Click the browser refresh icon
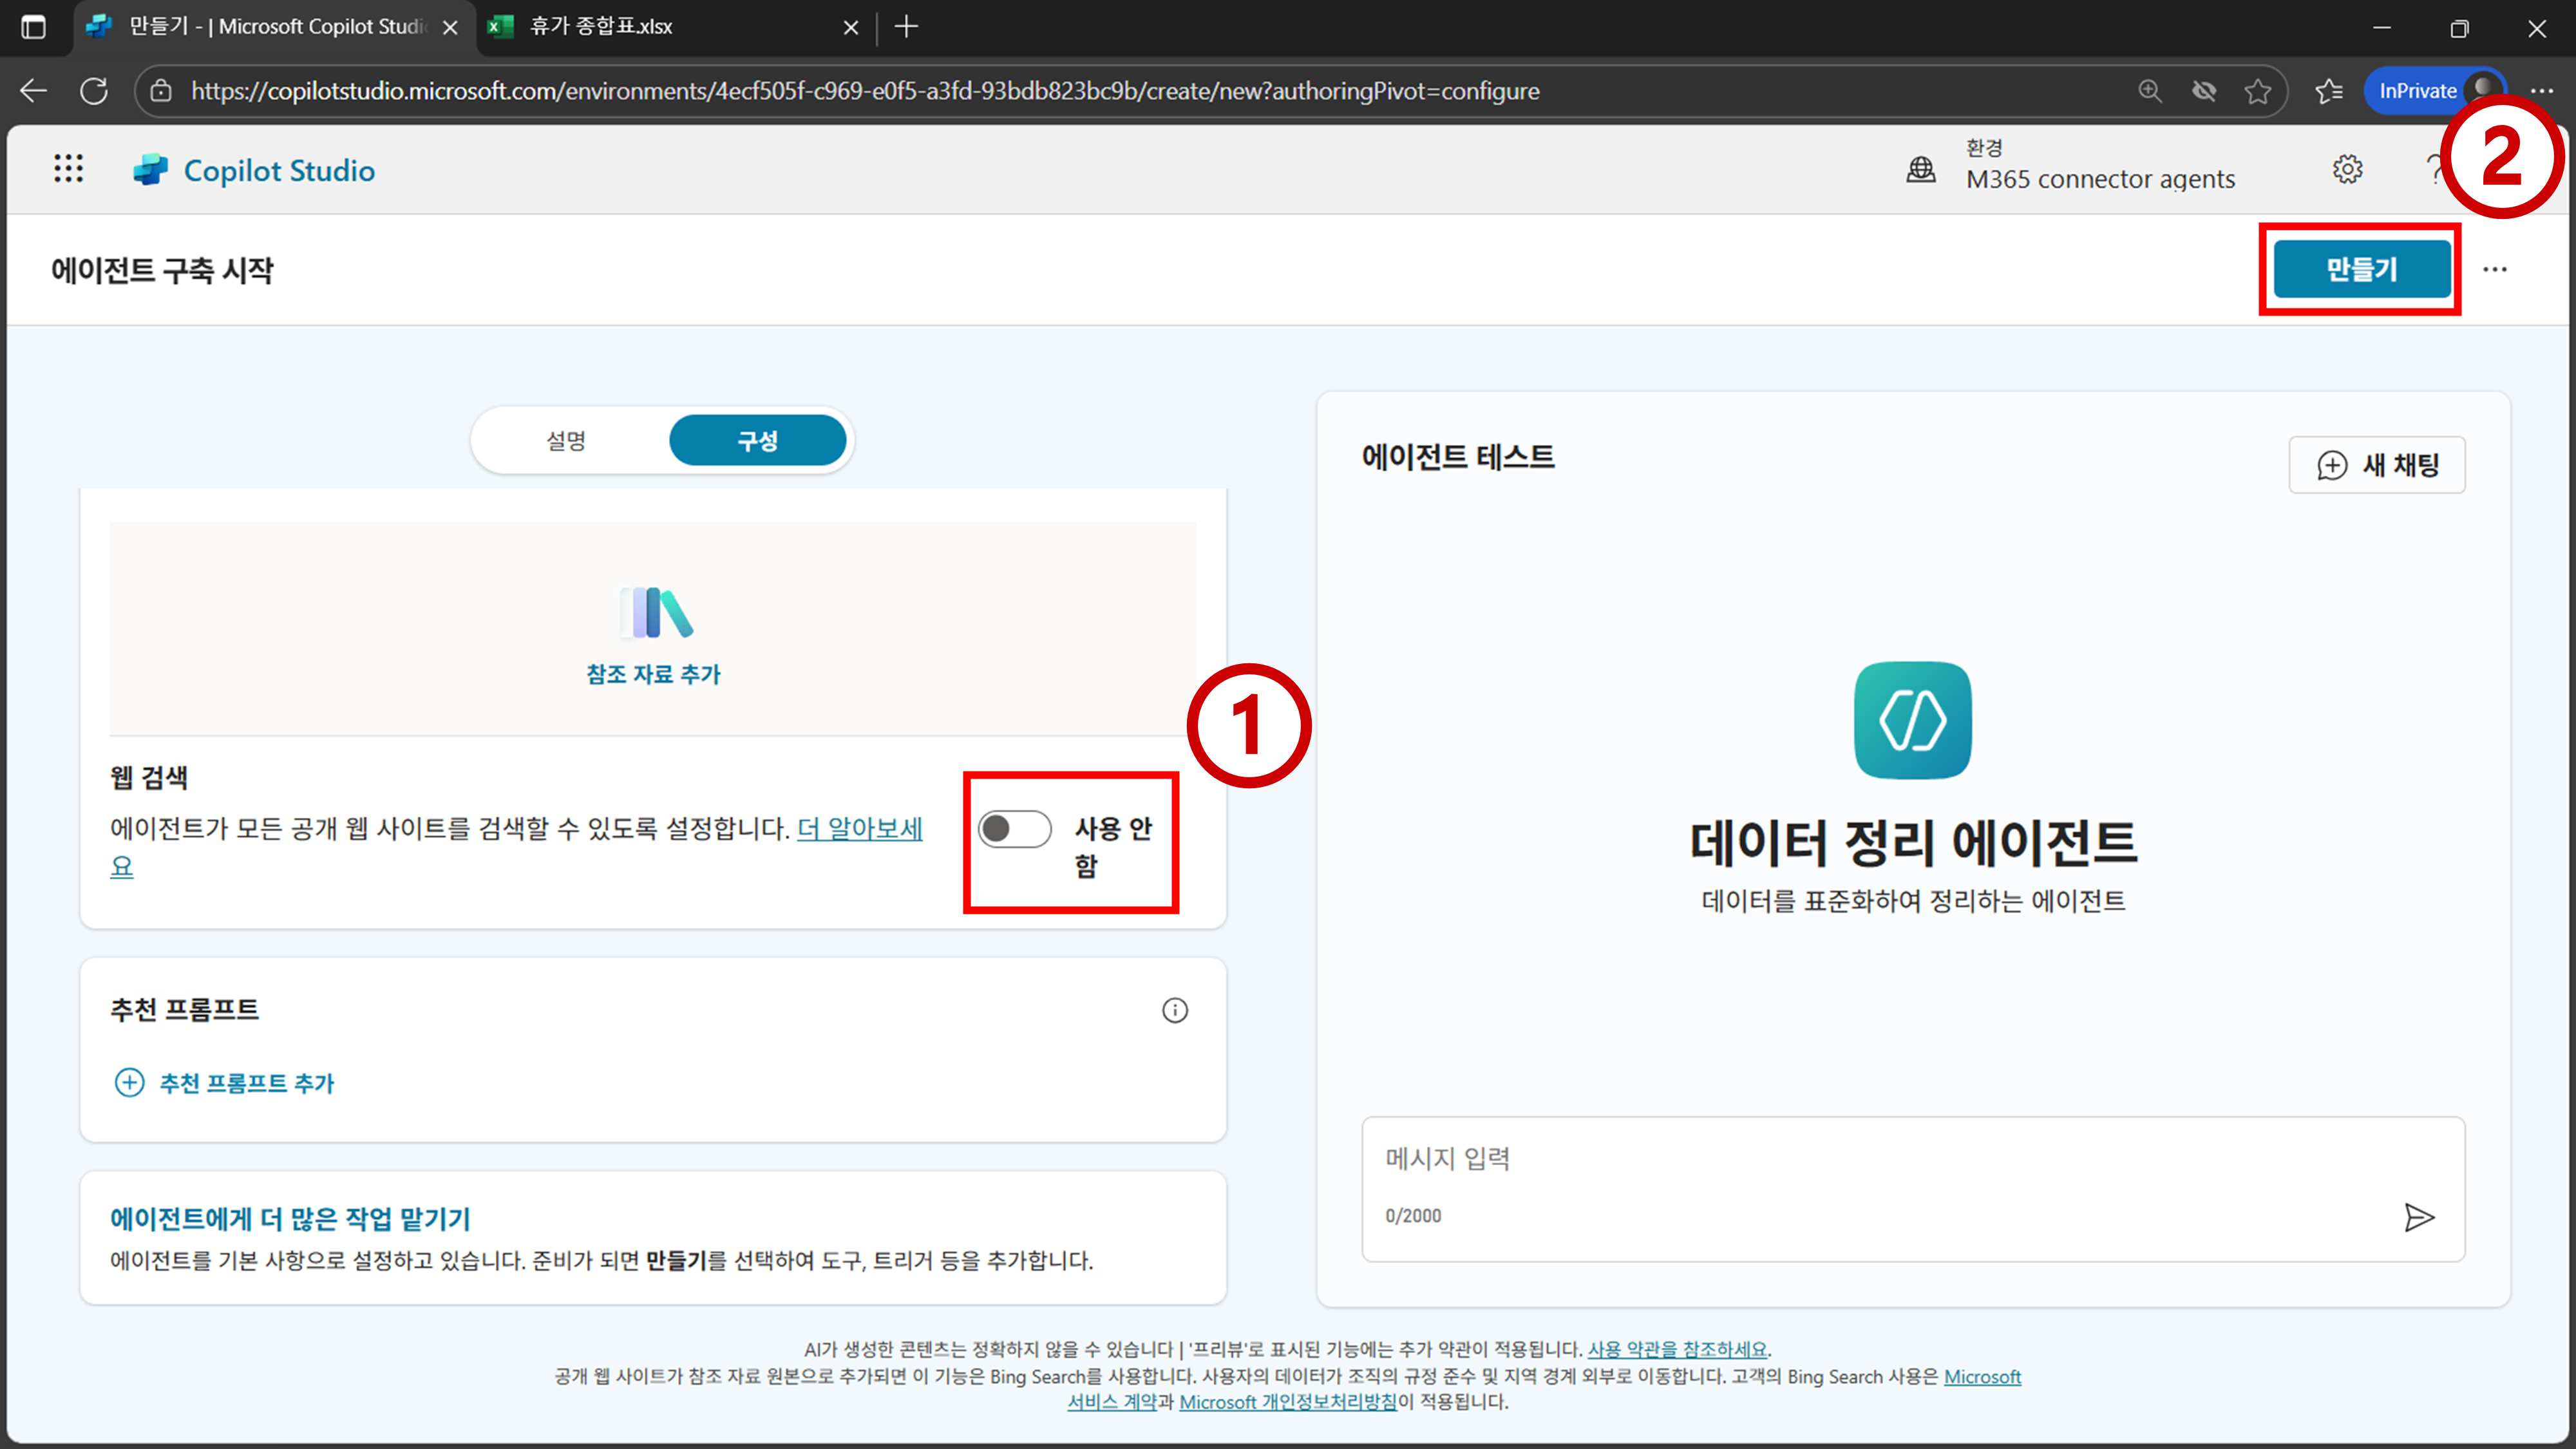Screen dimensions: 2576x1449 (x=94, y=91)
